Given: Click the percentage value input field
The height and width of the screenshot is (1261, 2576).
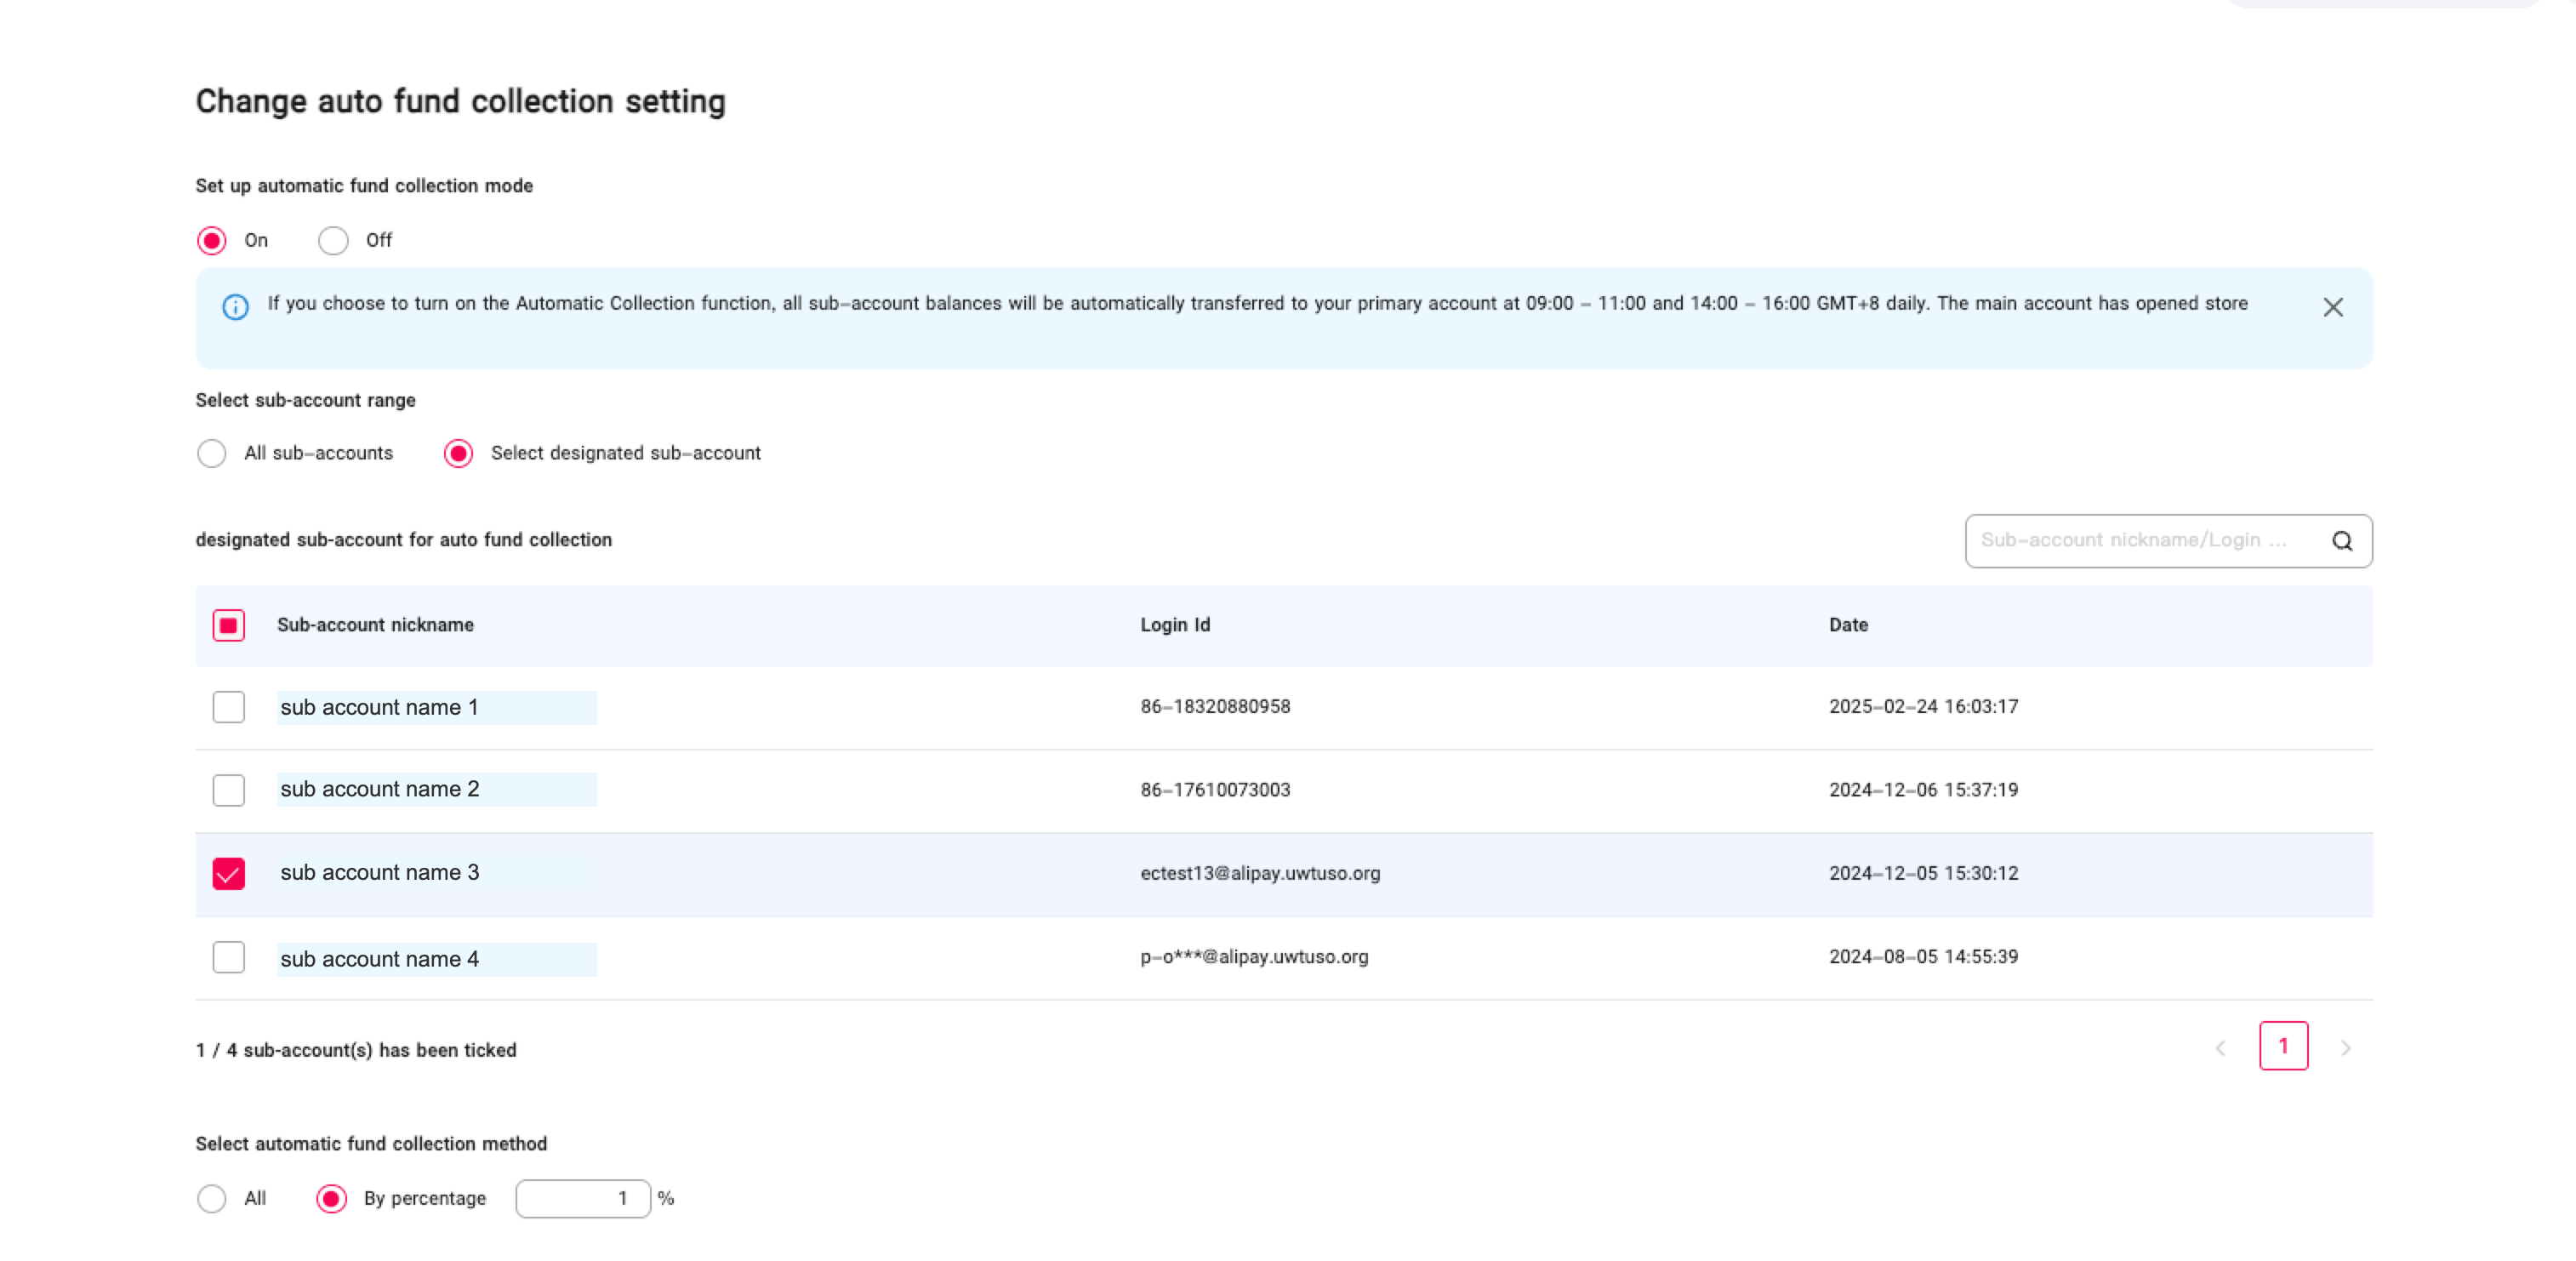Looking at the screenshot, I should 583,1198.
